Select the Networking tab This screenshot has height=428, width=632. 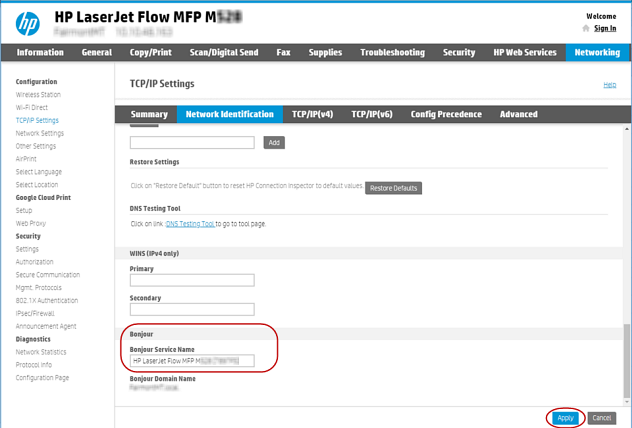[x=597, y=52]
